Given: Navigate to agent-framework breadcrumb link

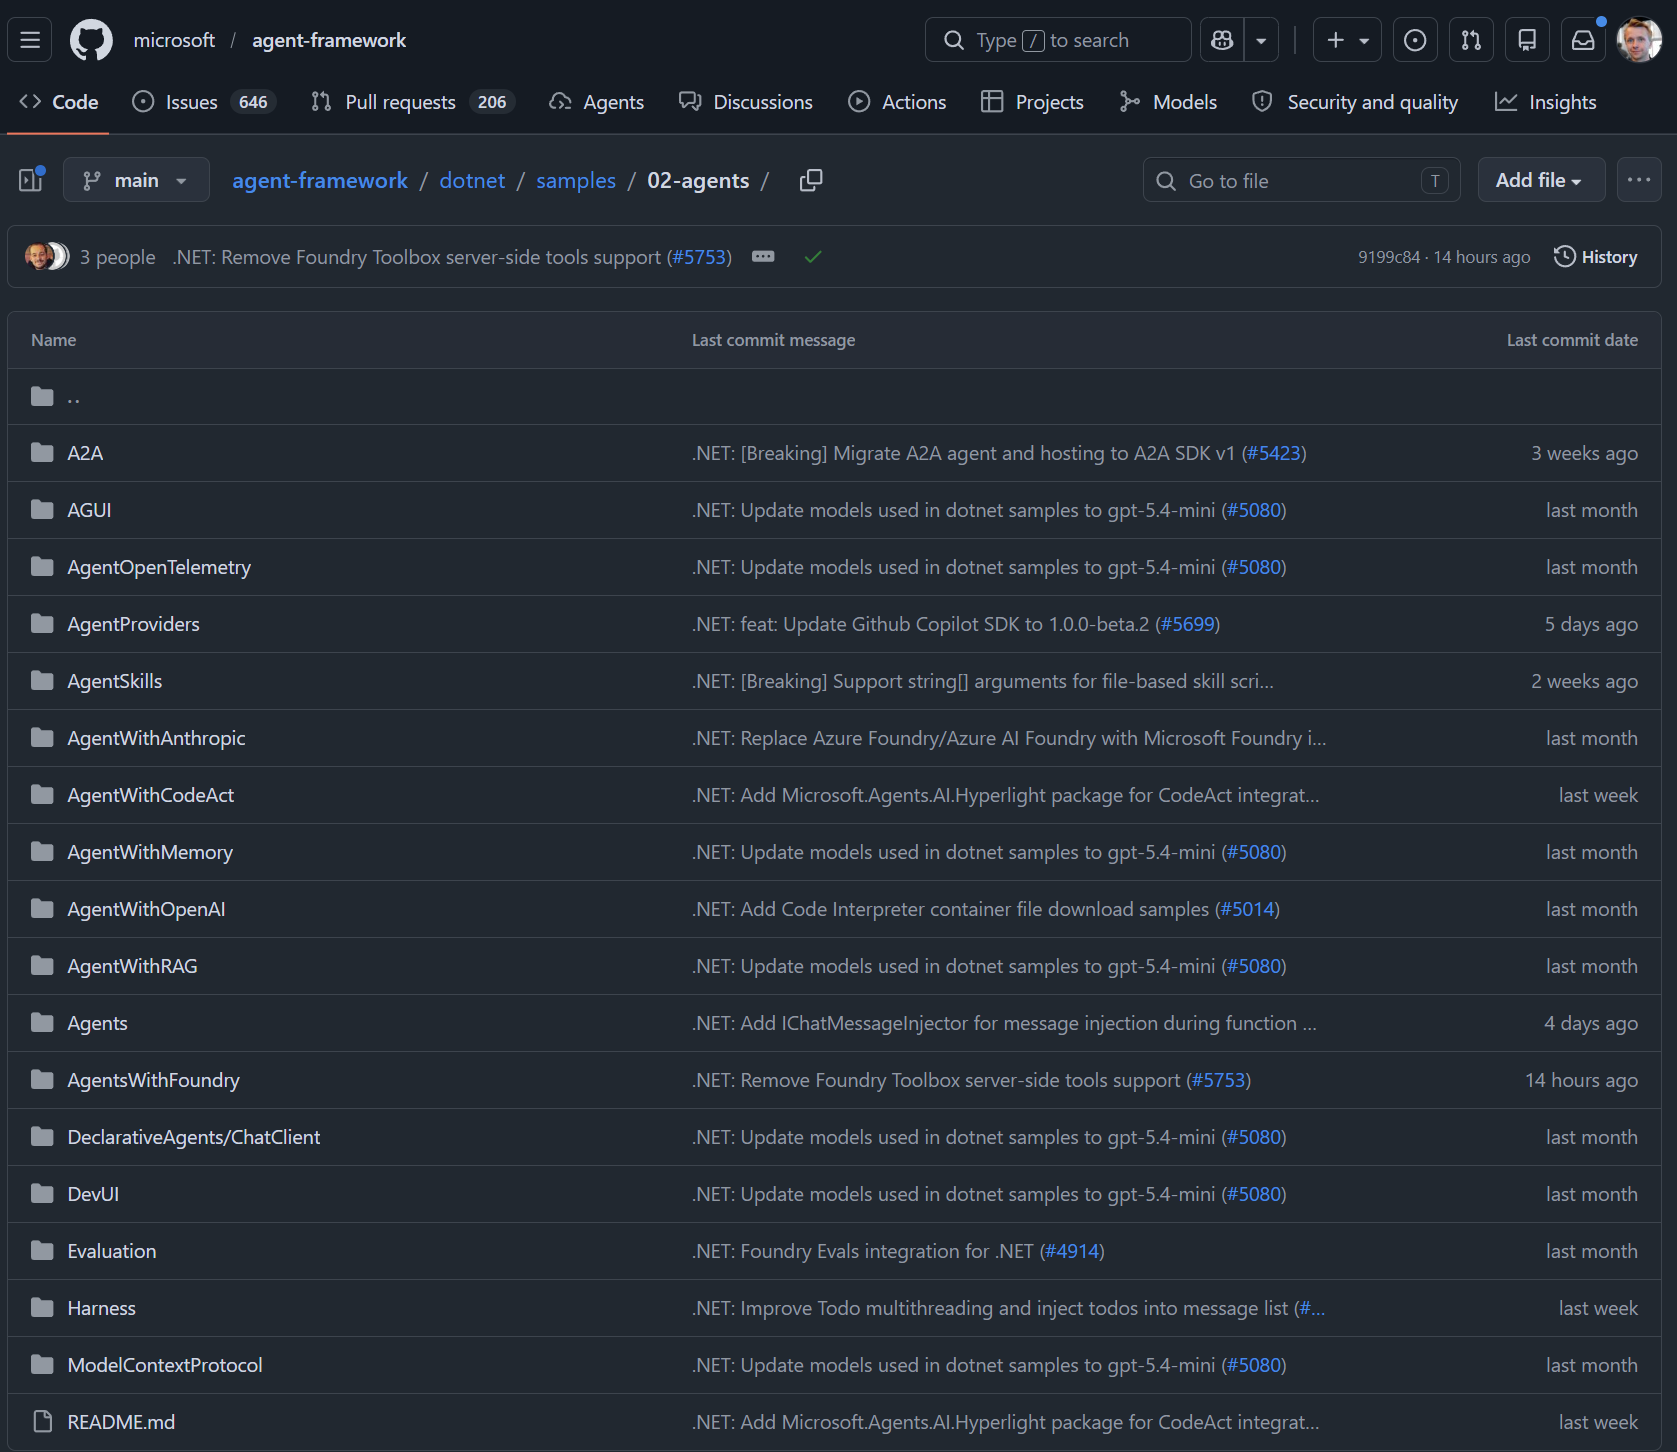Looking at the screenshot, I should coord(320,180).
